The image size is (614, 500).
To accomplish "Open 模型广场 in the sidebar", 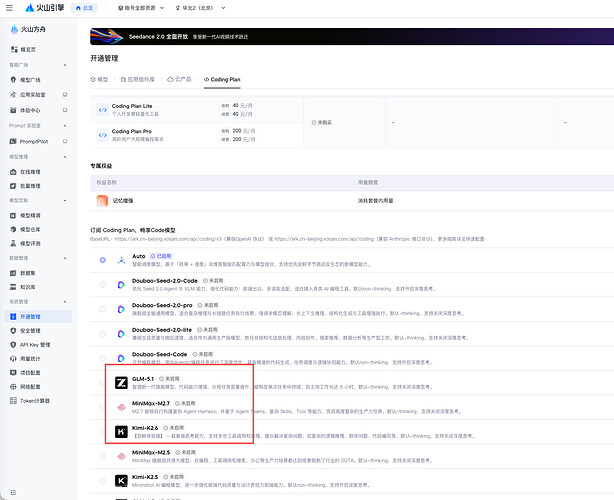I will point(26,79).
